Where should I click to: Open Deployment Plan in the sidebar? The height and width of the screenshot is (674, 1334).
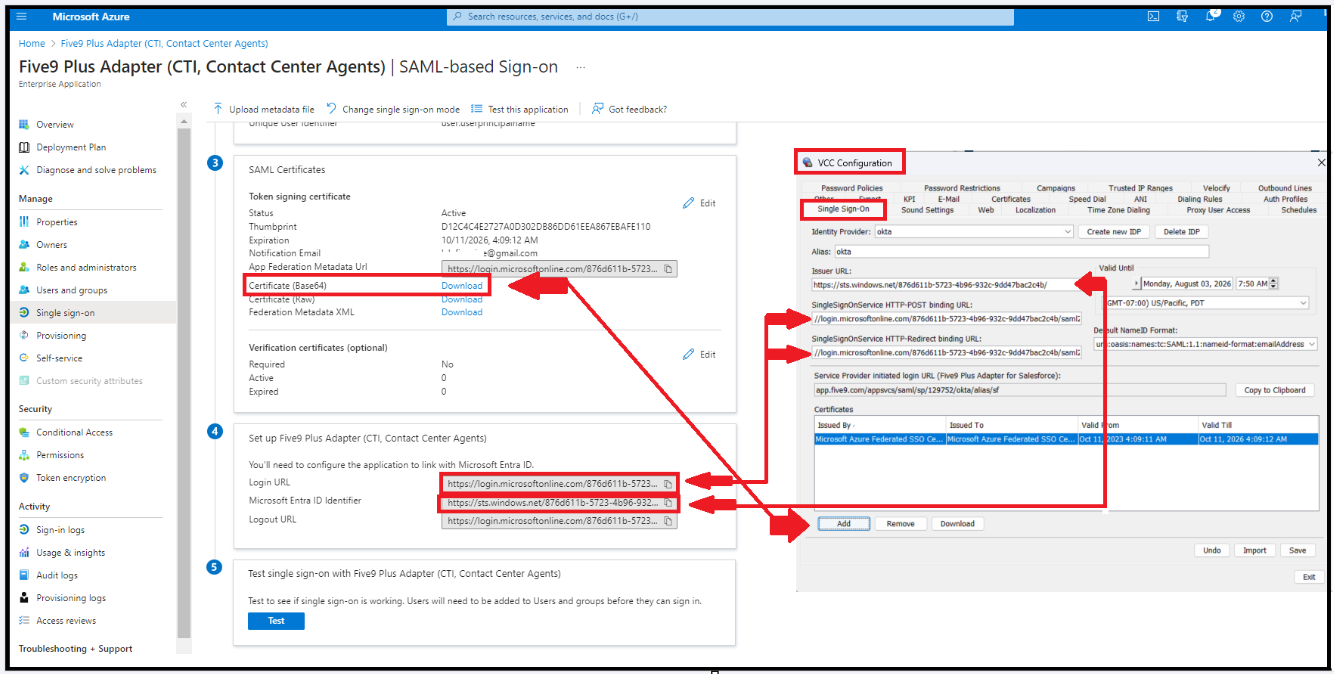[x=71, y=147]
